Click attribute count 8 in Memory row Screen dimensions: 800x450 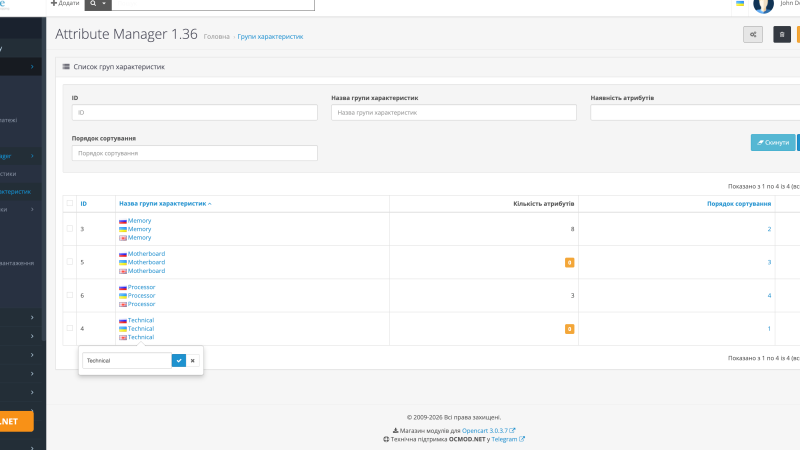(572, 229)
